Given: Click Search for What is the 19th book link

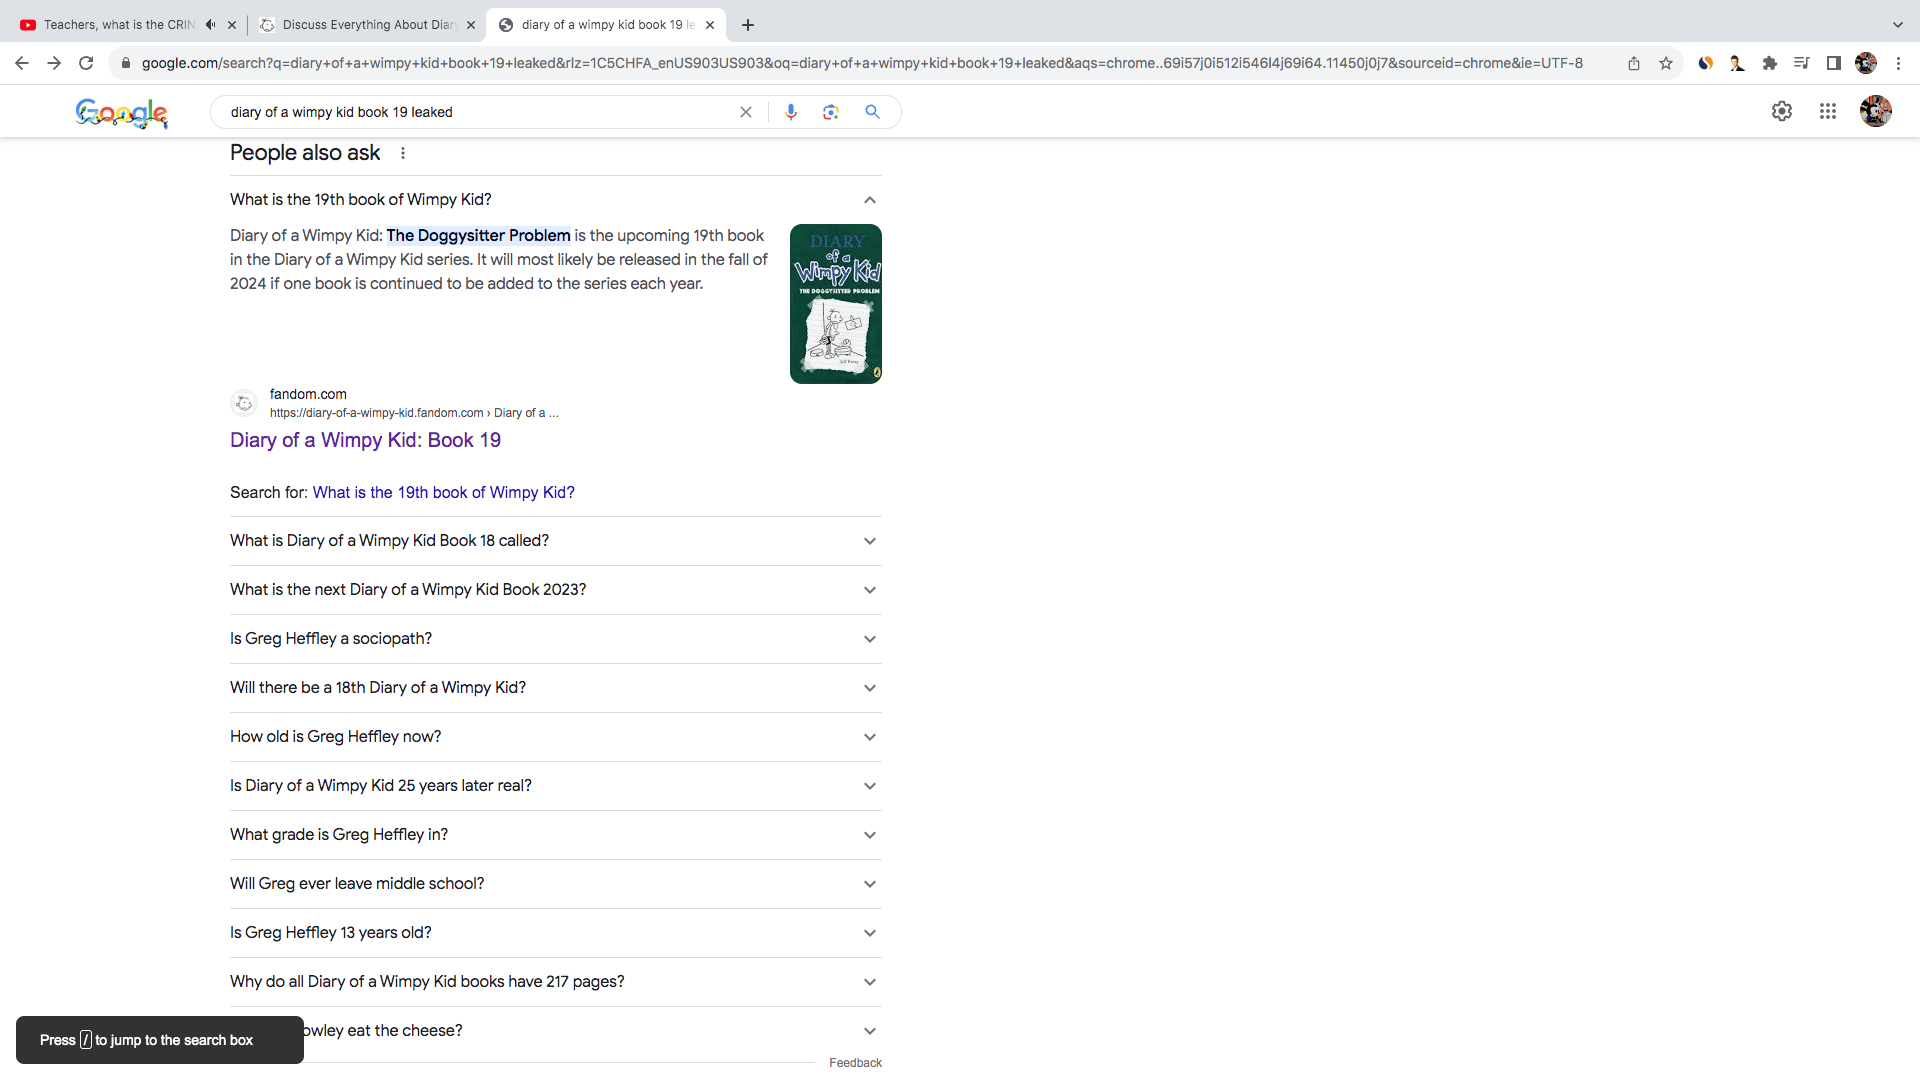Looking at the screenshot, I should 443,493.
